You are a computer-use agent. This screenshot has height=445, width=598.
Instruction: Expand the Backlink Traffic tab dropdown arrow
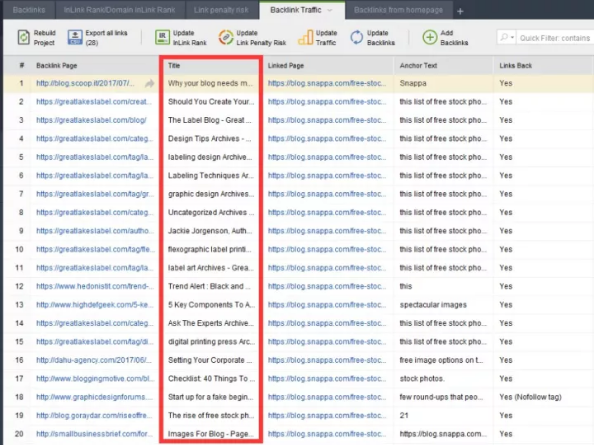[330, 10]
